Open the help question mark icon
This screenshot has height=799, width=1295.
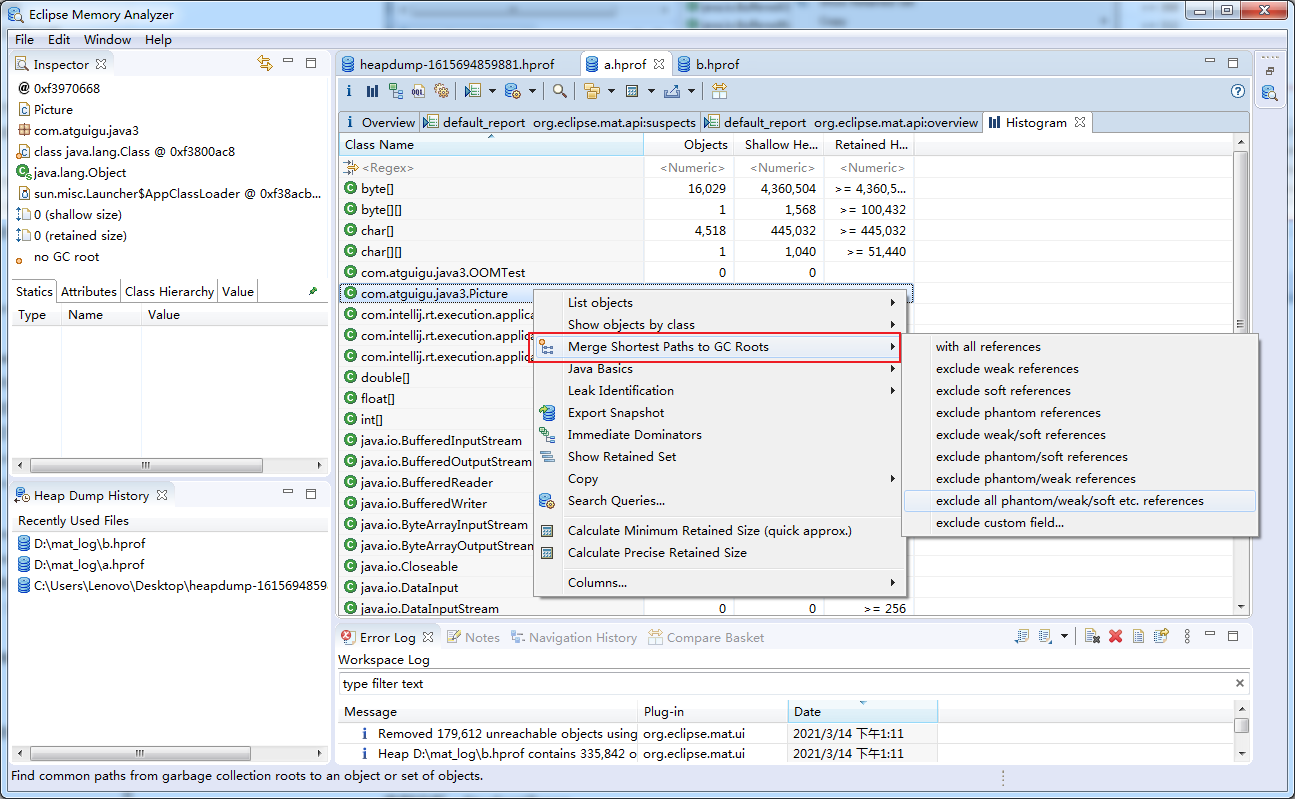[x=1237, y=91]
